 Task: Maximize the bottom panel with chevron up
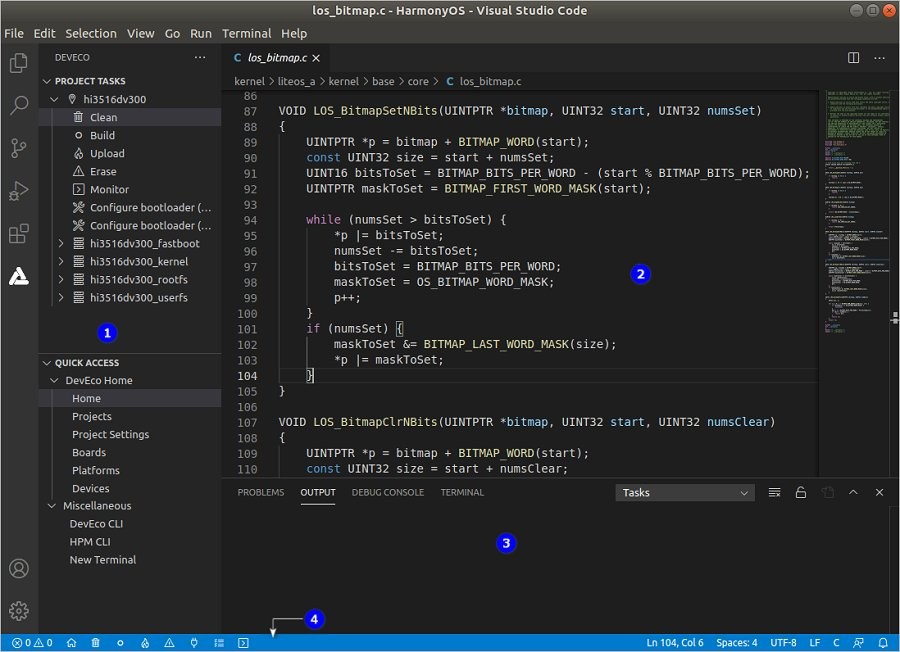click(x=853, y=492)
